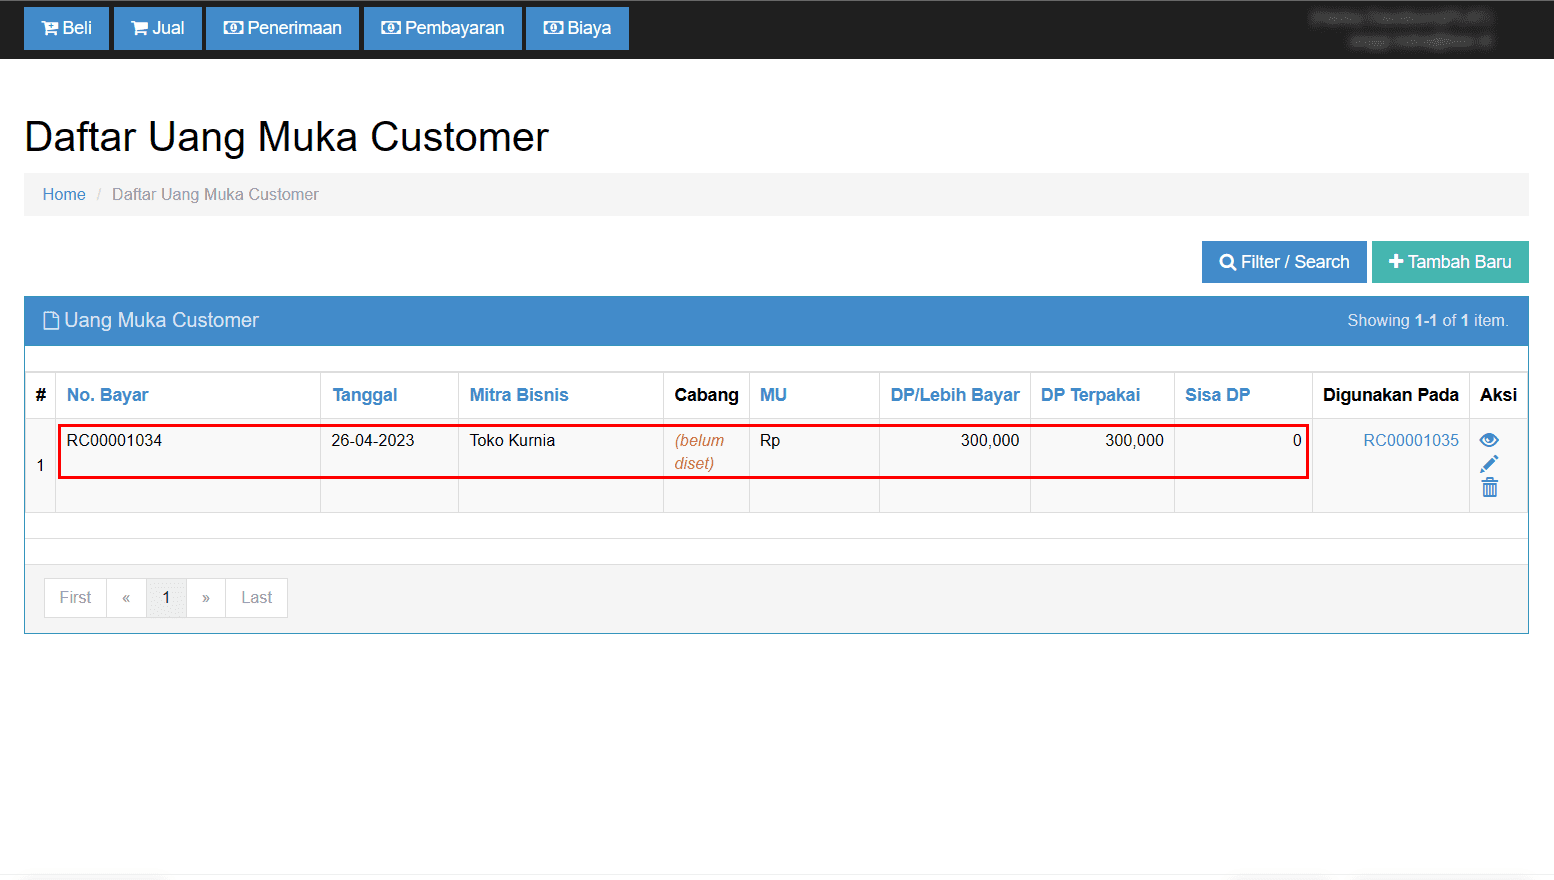This screenshot has width=1554, height=880.
Task: Delete row with the trash icon
Action: (1490, 487)
